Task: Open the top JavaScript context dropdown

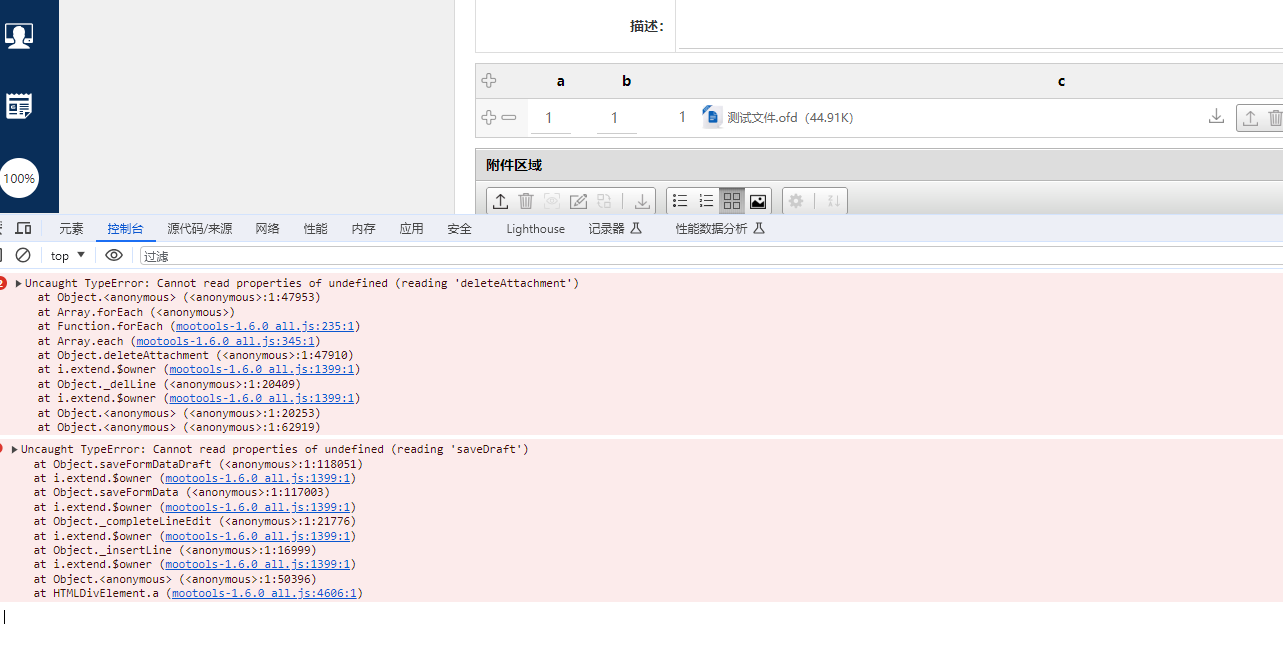Action: 68,256
